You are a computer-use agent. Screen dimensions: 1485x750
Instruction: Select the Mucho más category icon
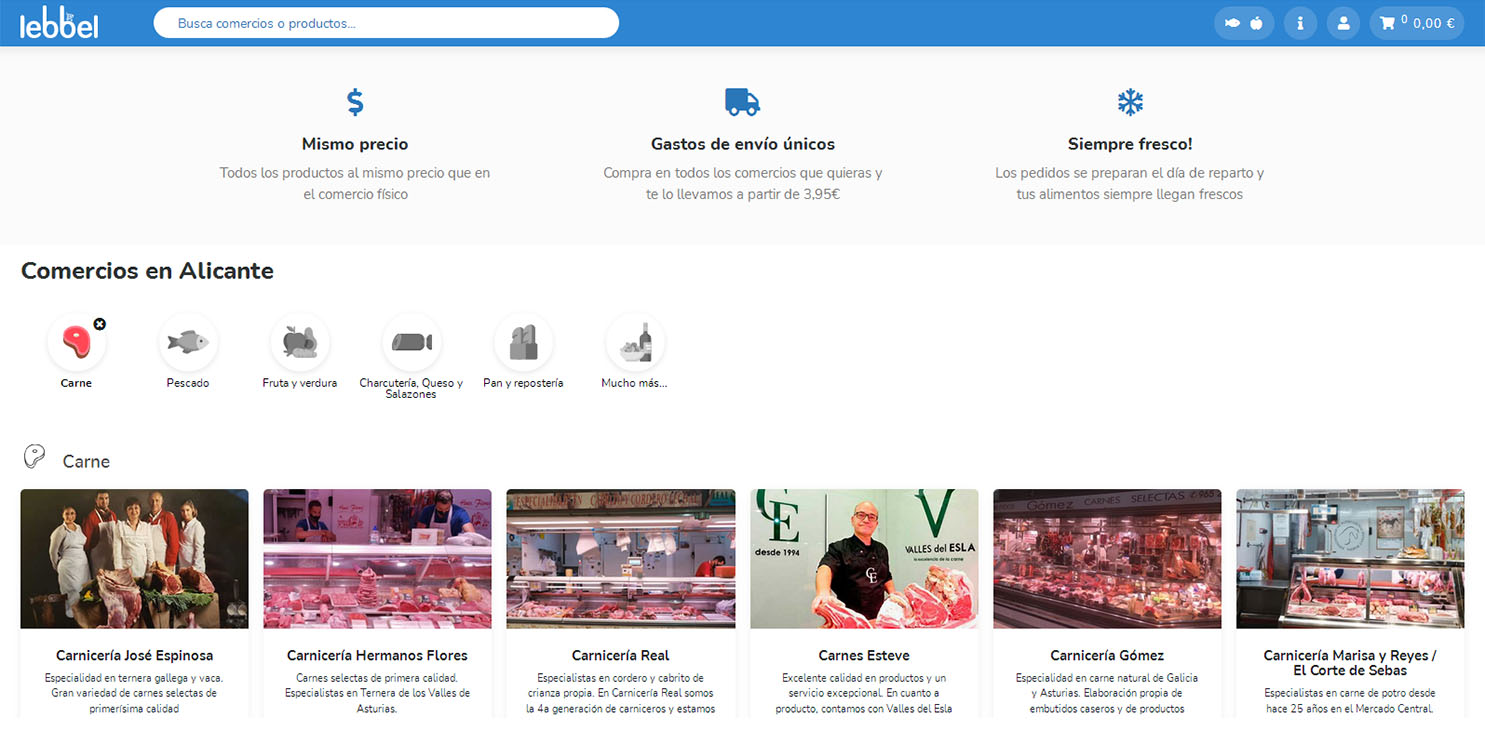pyautogui.click(x=635, y=342)
